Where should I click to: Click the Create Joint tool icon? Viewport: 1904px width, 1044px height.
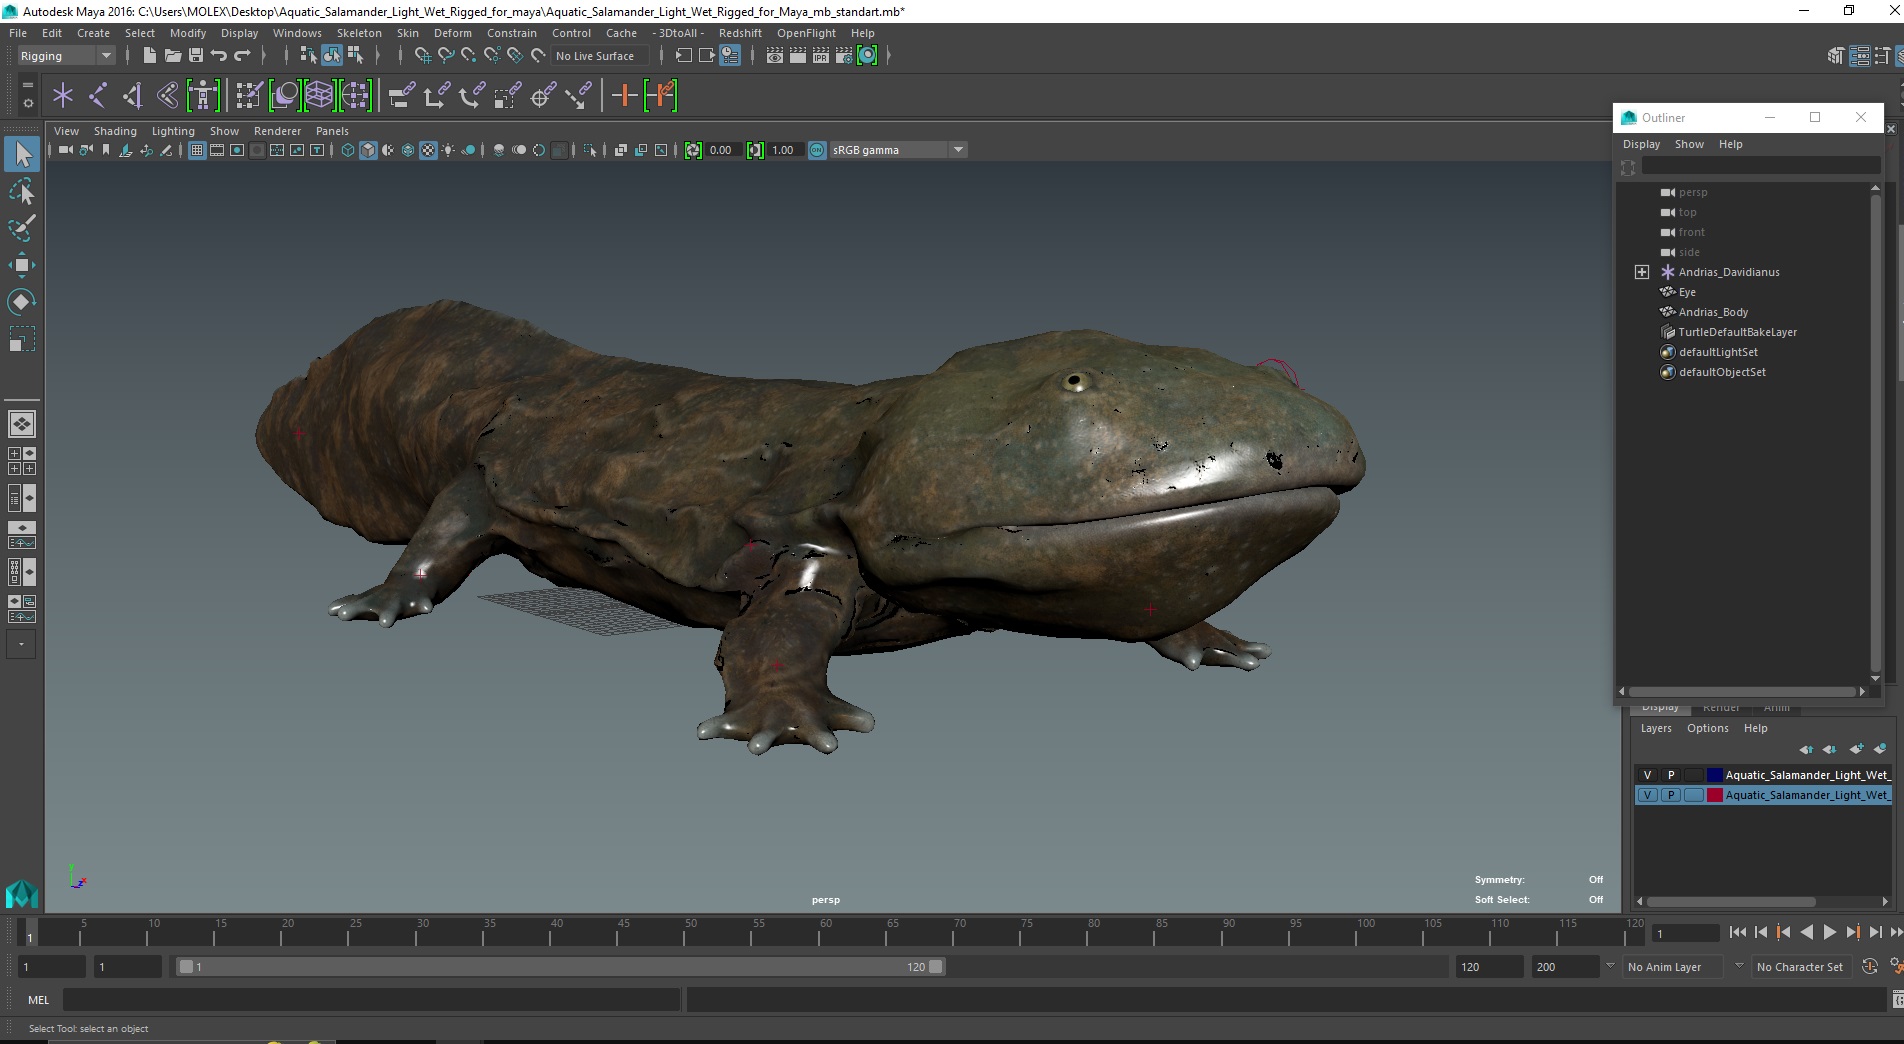click(97, 96)
